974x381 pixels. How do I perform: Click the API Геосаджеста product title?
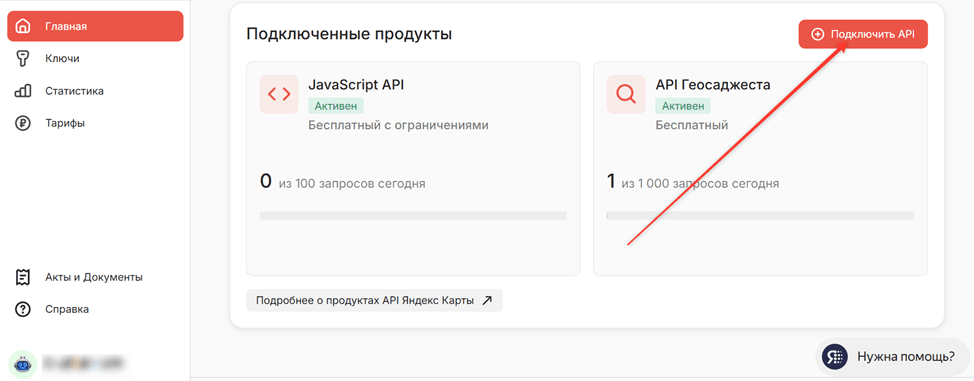[713, 85]
